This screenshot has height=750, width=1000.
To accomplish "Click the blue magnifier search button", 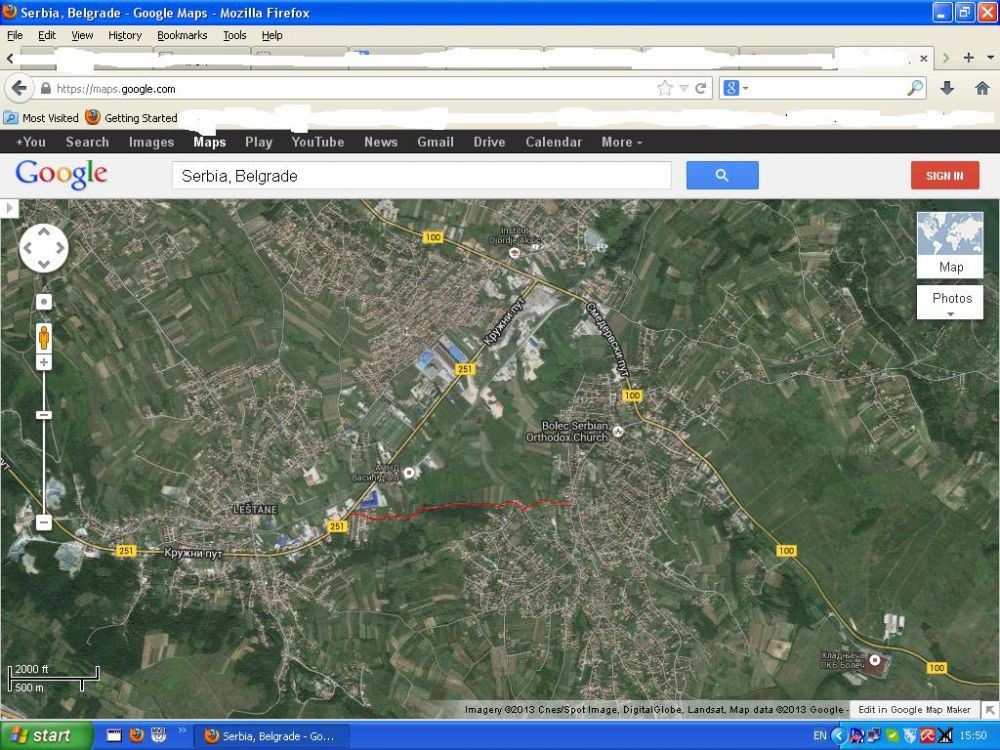I will click(722, 175).
